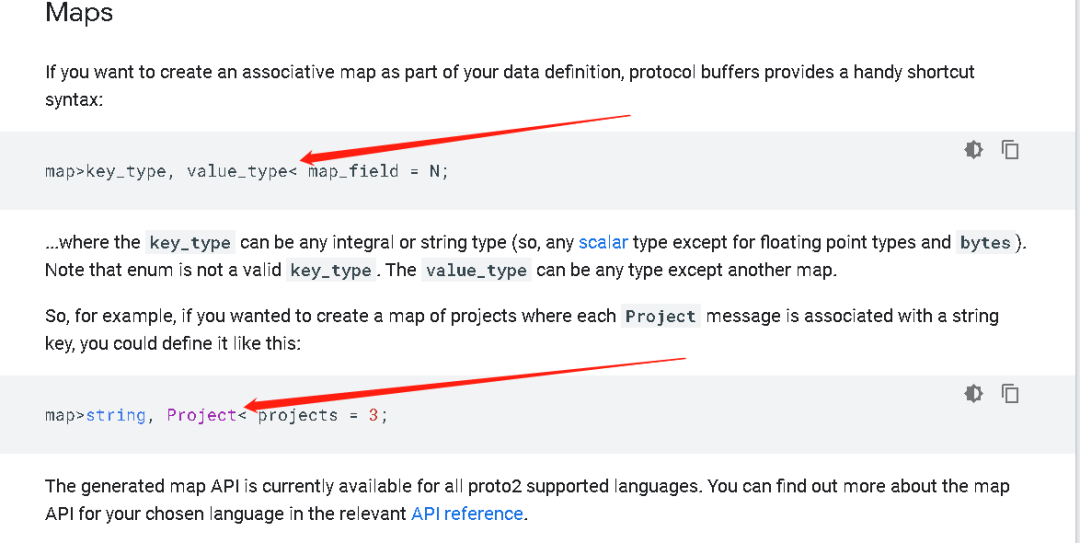
Task: Copy the map_field code sample
Action: click(x=1011, y=150)
